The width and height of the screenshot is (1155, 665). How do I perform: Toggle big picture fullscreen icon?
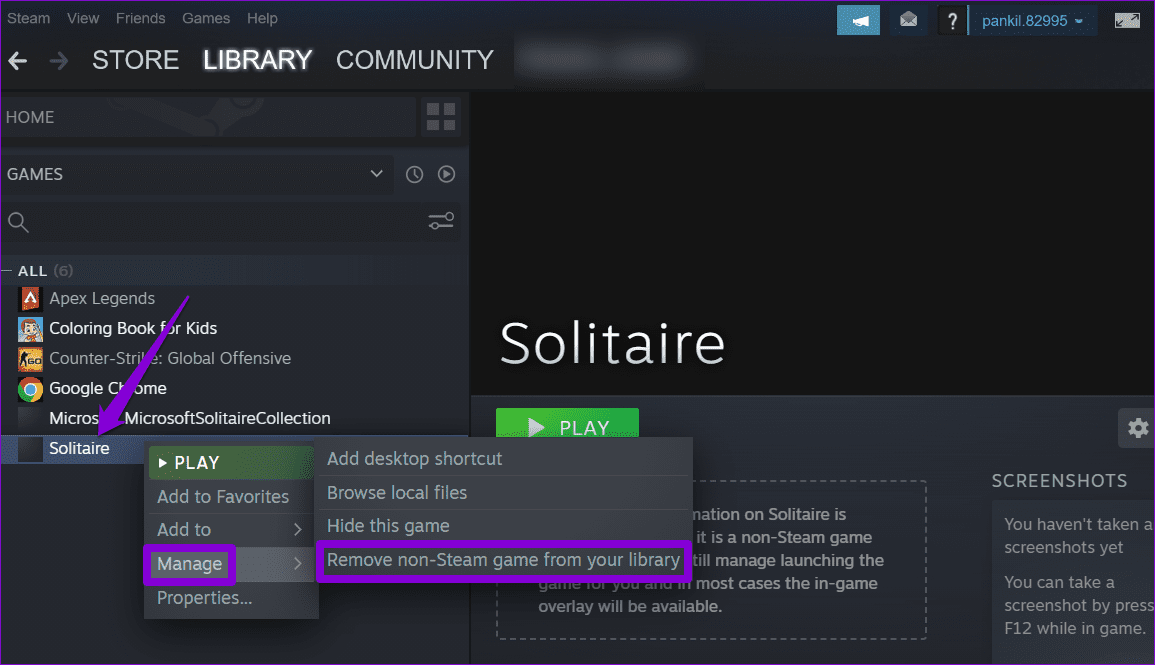coord(1127,21)
